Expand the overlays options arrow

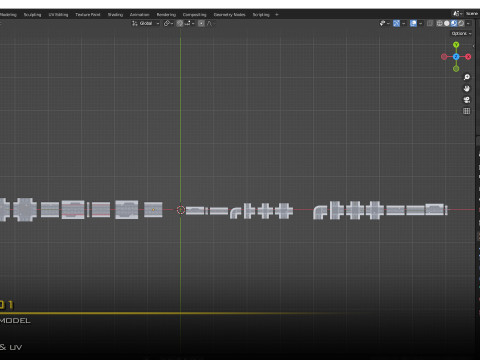(x=420, y=23)
